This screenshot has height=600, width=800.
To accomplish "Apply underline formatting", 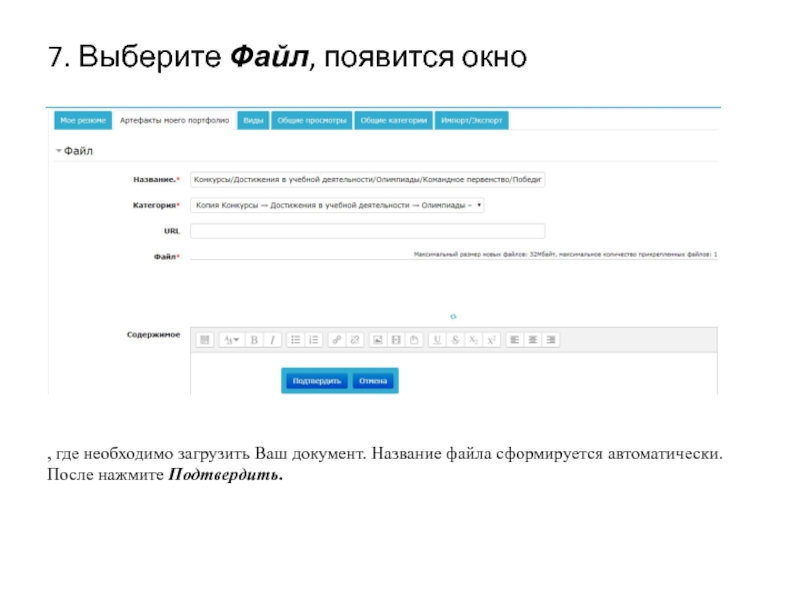I will pyautogui.click(x=436, y=340).
